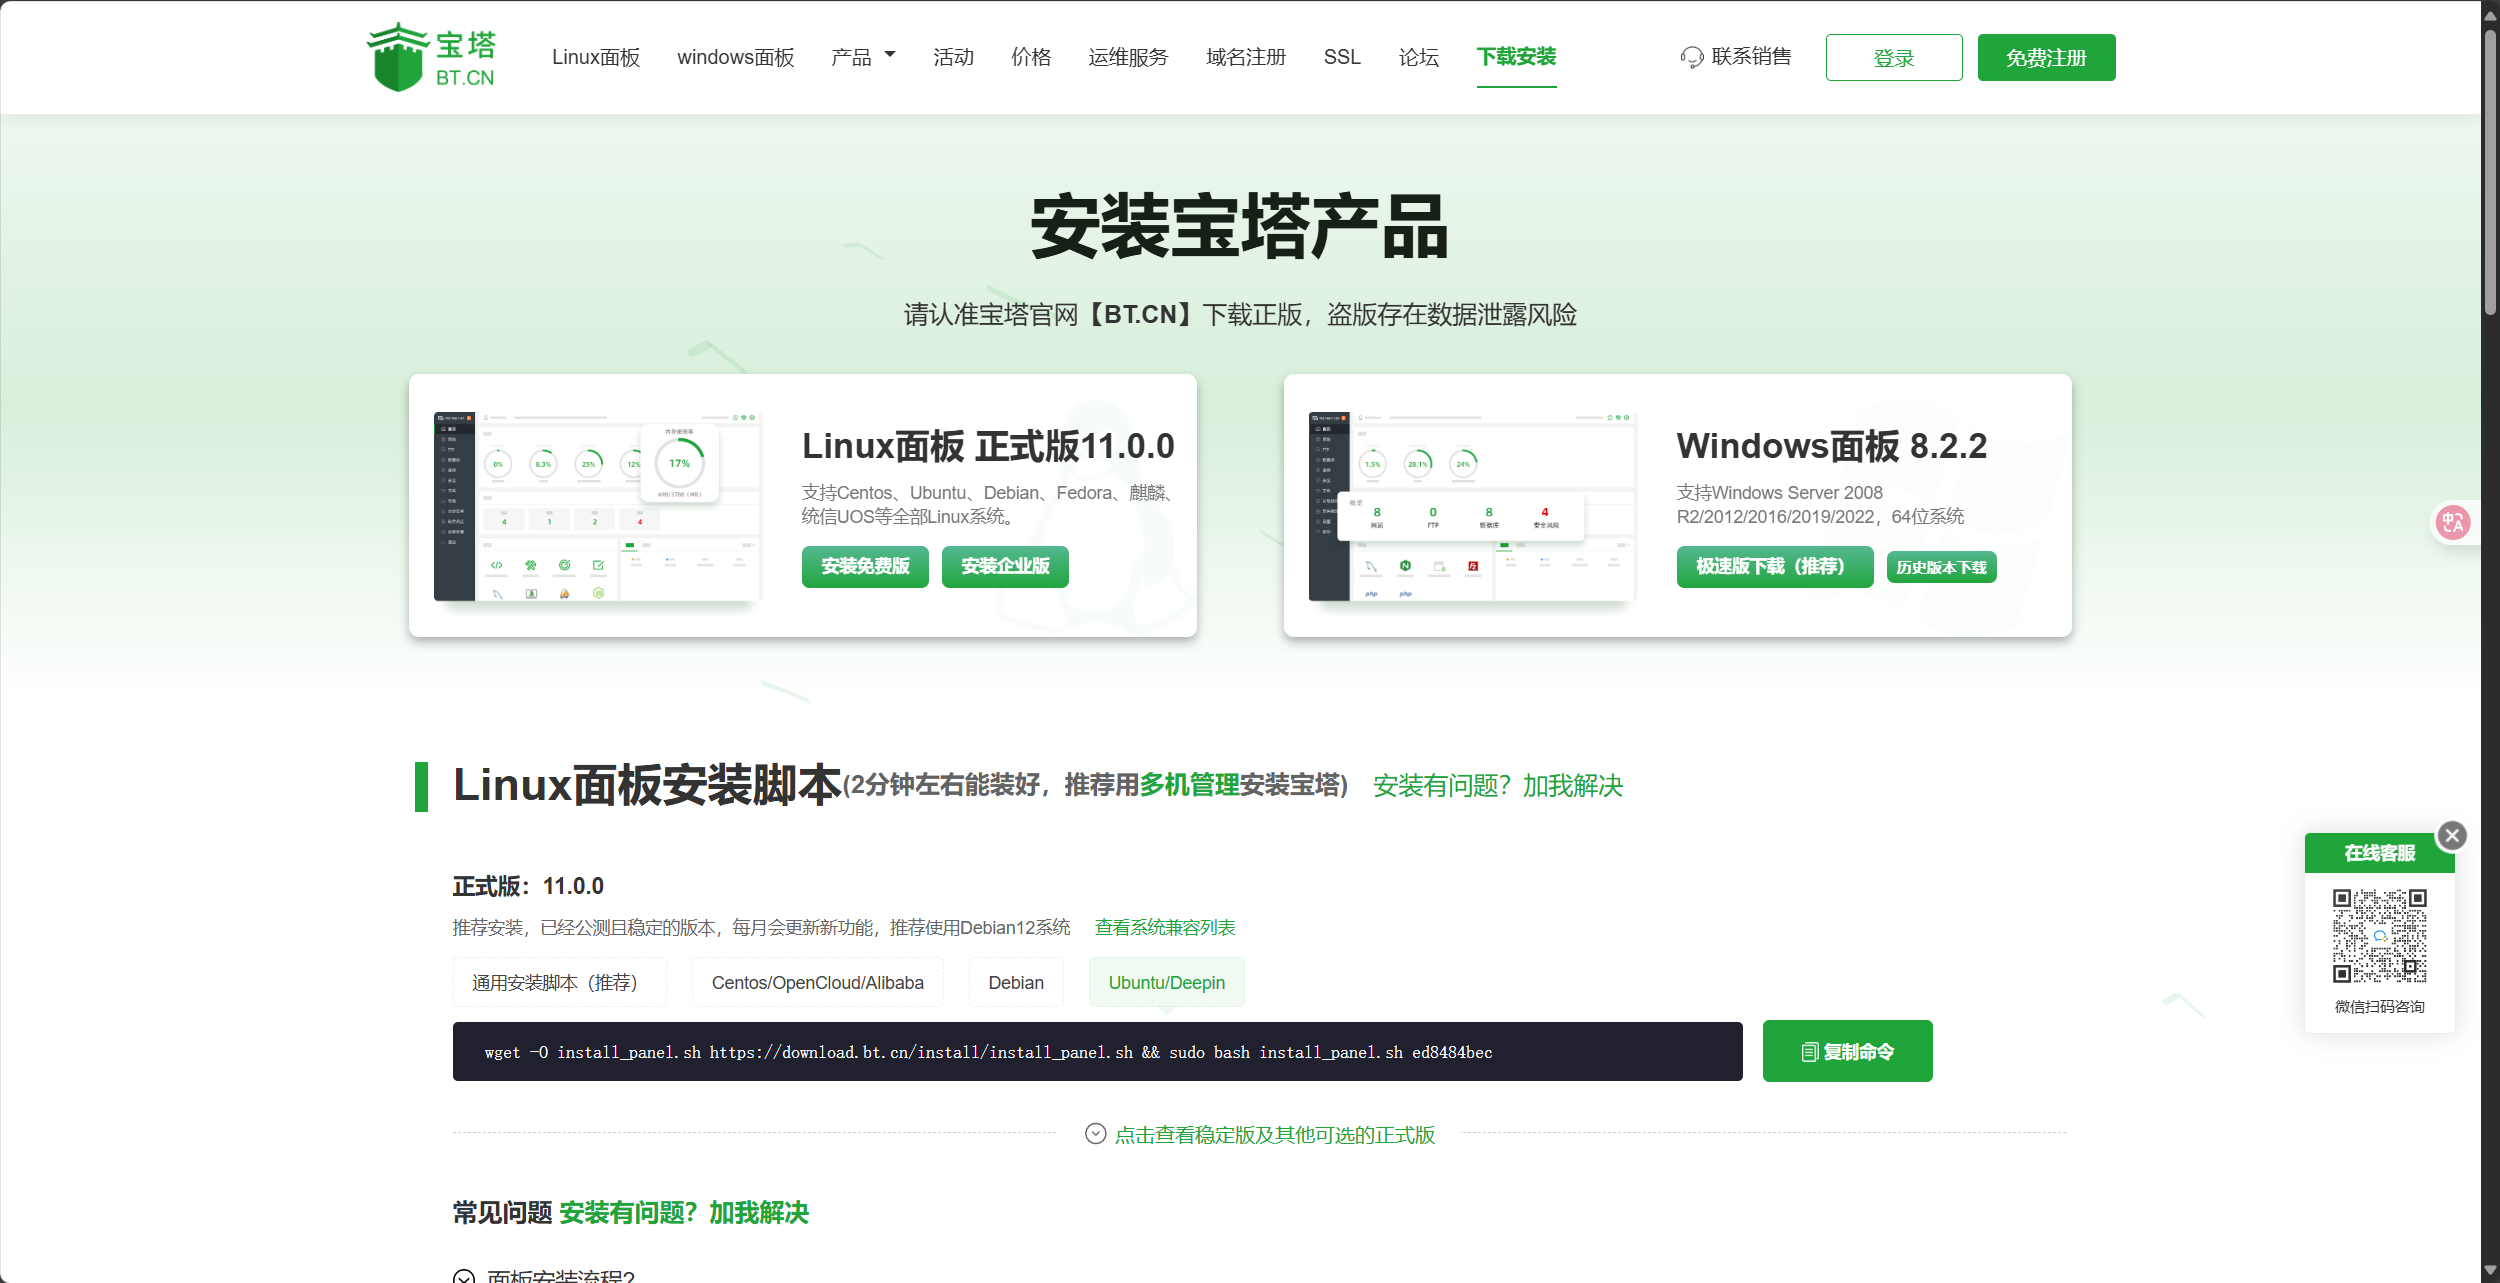Viewport: 2500px width, 1283px height.
Task: Open the Linux面板 nav item
Action: click(x=596, y=57)
